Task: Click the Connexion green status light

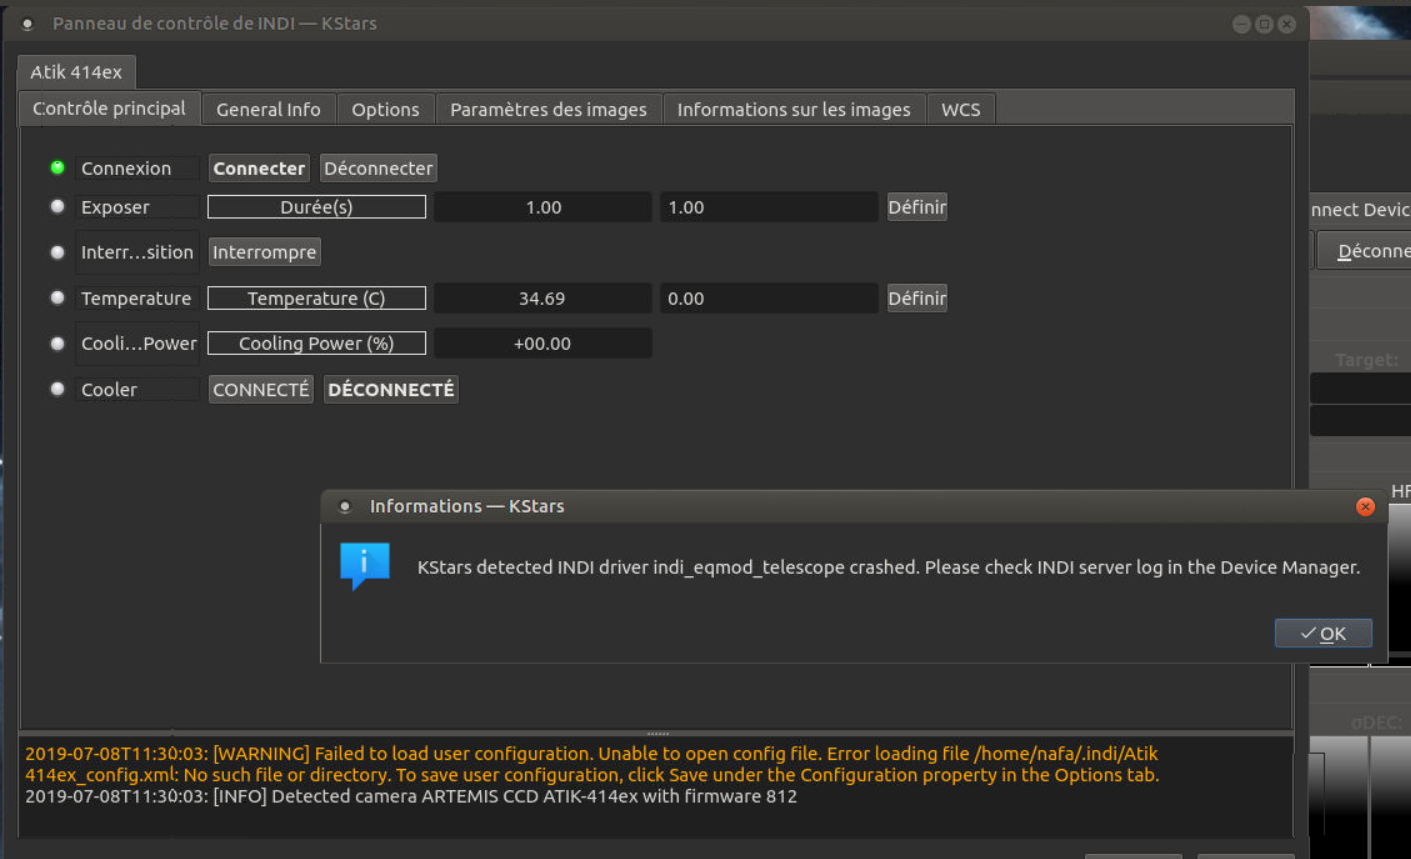Action: [58, 167]
